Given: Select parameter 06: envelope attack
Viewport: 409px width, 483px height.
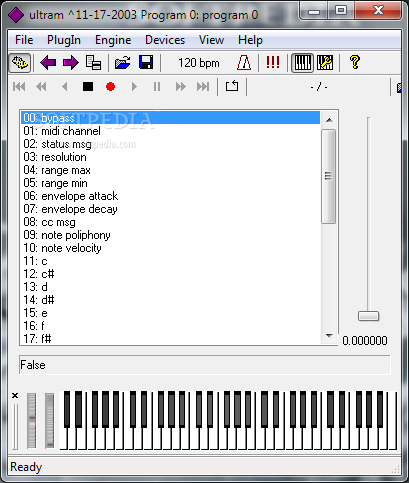Looking at the screenshot, I should [x=170, y=196].
